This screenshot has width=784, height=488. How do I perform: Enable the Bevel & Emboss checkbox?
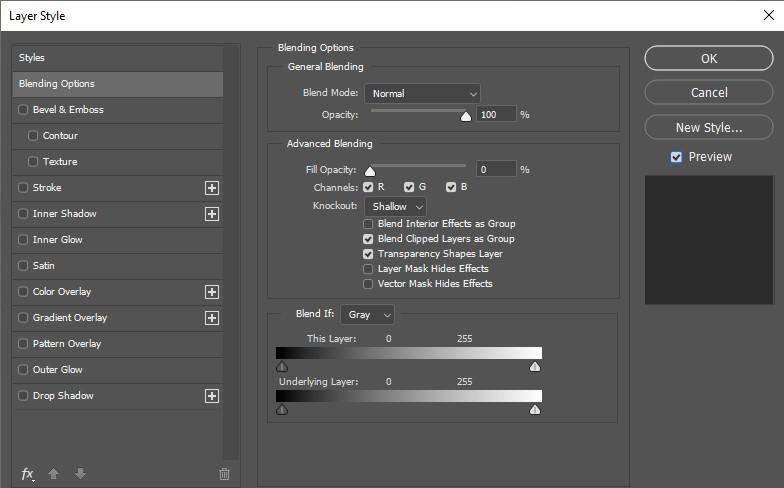coord(23,110)
